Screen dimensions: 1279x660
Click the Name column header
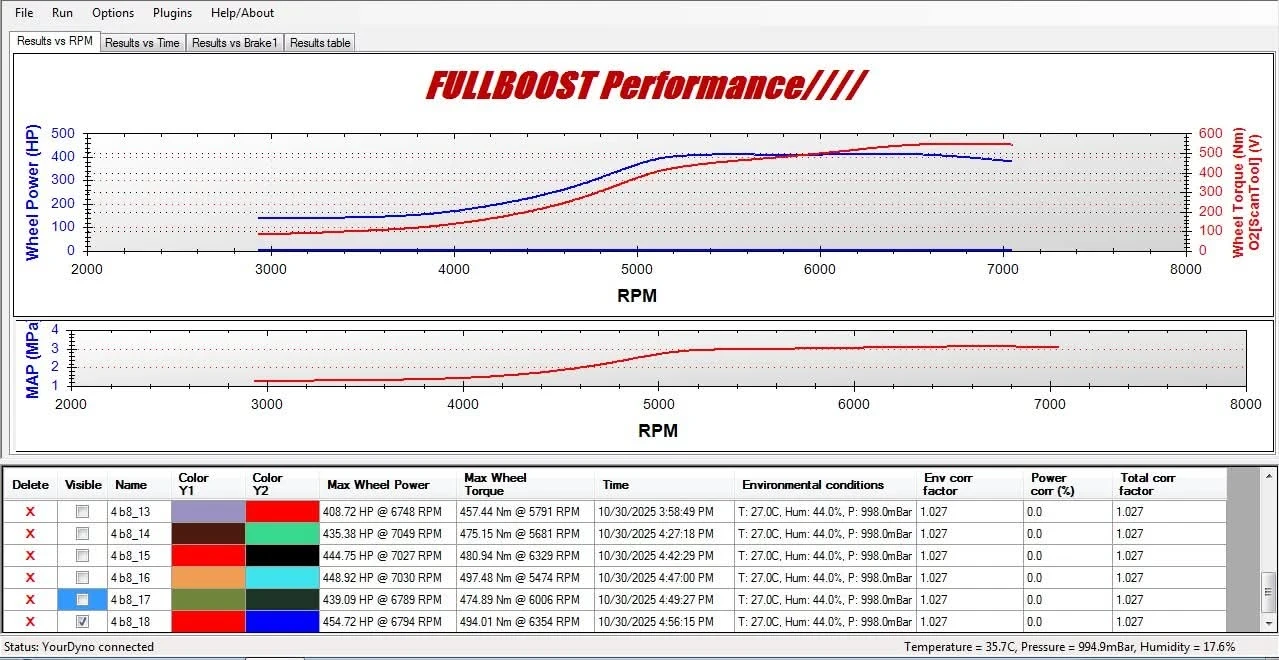tap(139, 484)
